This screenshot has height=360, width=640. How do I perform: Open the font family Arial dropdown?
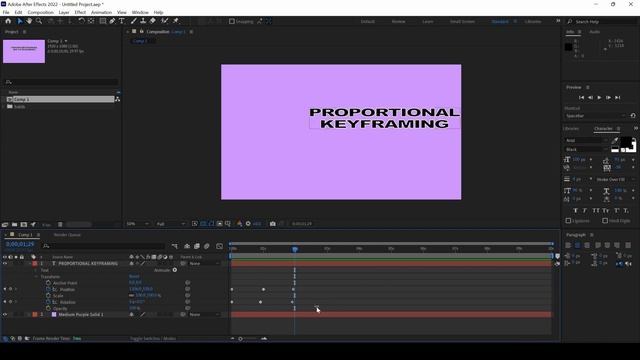(586, 140)
